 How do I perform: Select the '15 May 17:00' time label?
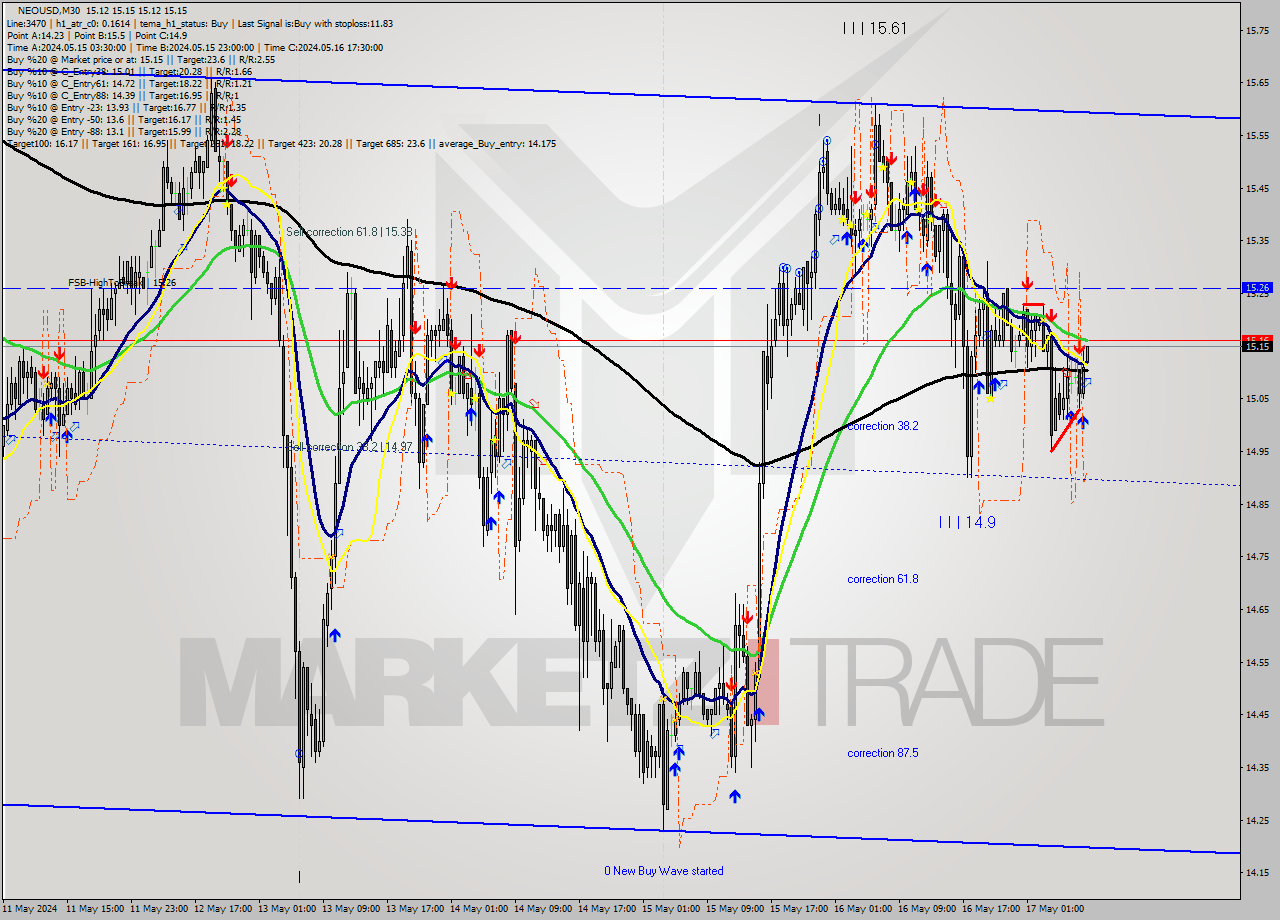click(799, 909)
